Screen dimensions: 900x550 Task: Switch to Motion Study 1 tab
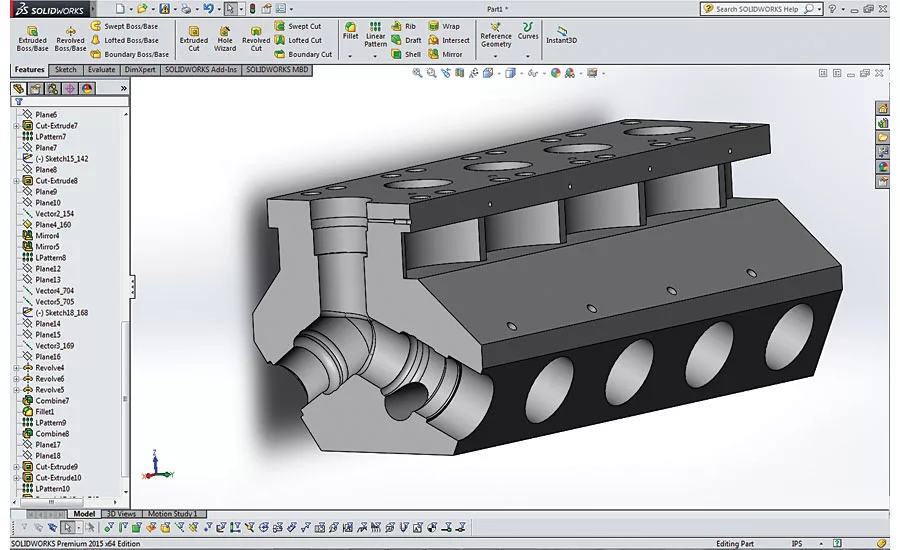click(172, 514)
